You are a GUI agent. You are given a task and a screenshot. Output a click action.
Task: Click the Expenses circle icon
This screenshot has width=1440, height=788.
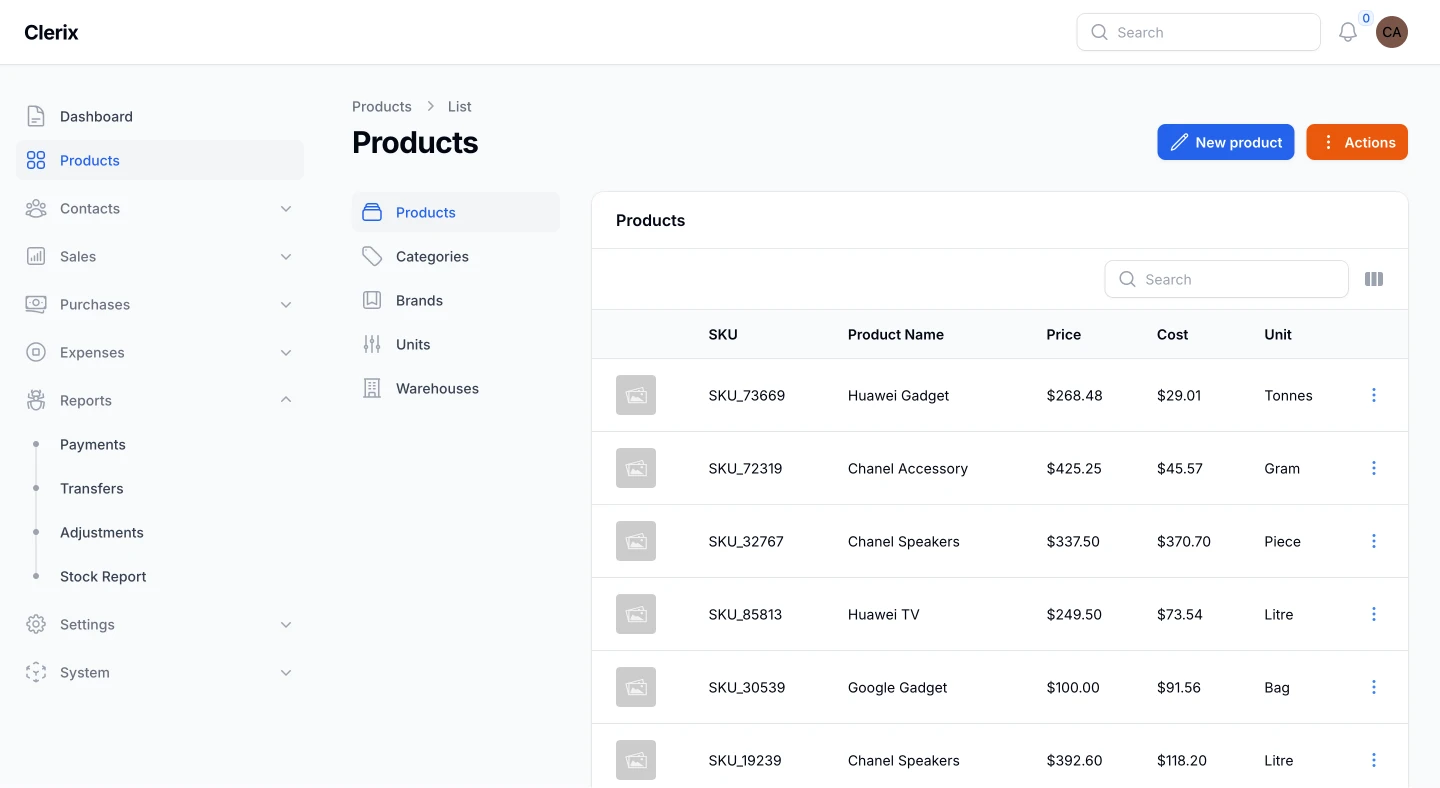[x=36, y=352]
